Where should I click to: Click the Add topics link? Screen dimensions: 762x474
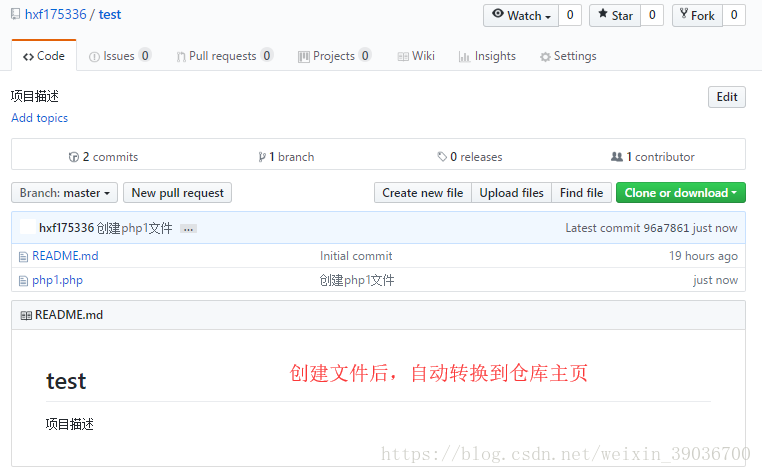pyautogui.click(x=39, y=118)
